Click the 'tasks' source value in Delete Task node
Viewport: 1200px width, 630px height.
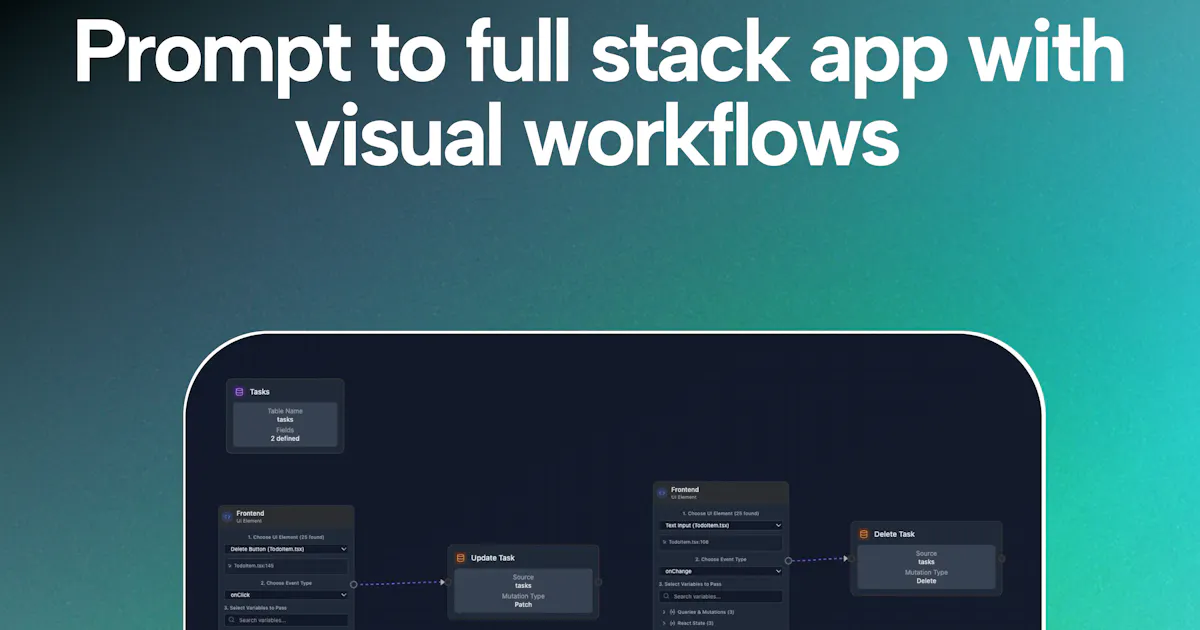click(926, 562)
